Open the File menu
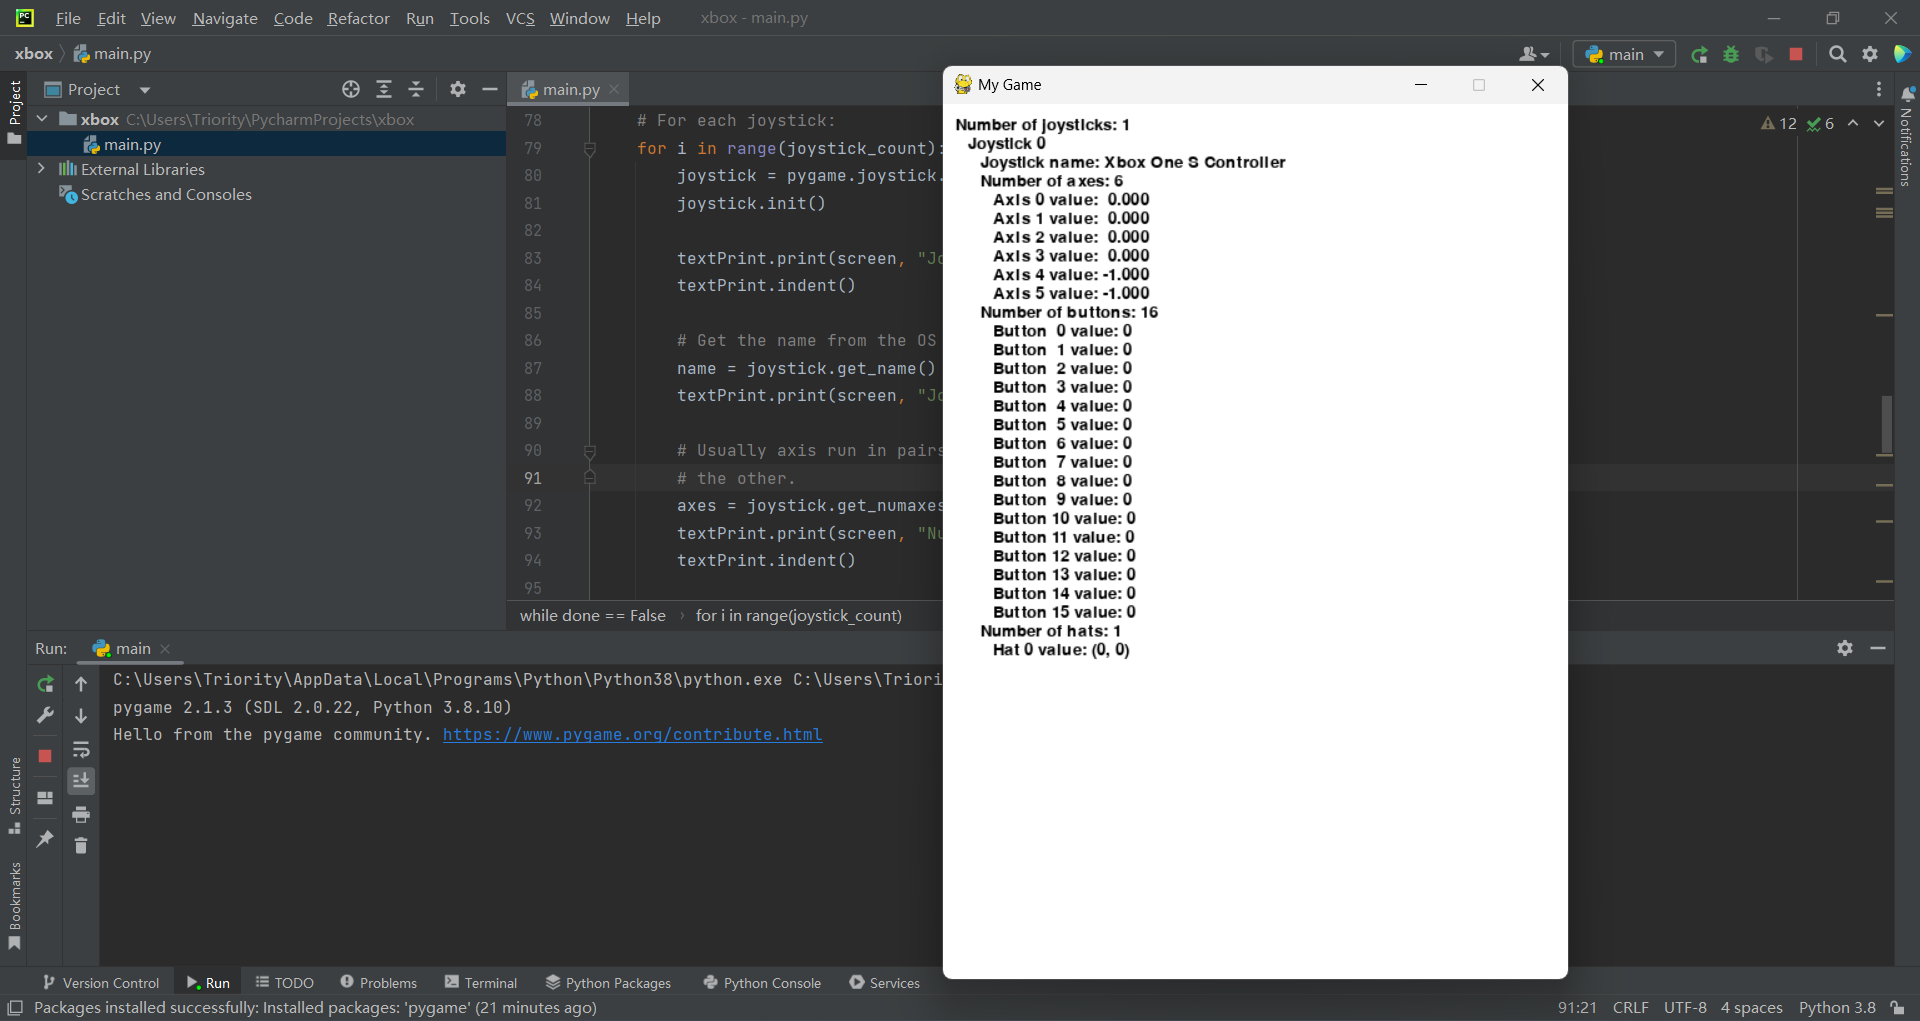Viewport: 1920px width, 1021px height. tap(68, 18)
